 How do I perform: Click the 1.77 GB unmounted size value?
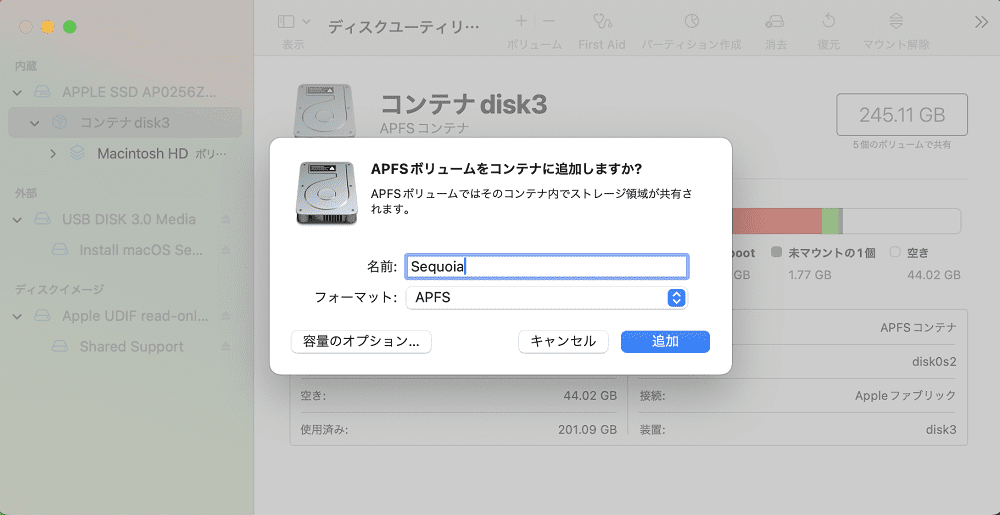(x=810, y=275)
